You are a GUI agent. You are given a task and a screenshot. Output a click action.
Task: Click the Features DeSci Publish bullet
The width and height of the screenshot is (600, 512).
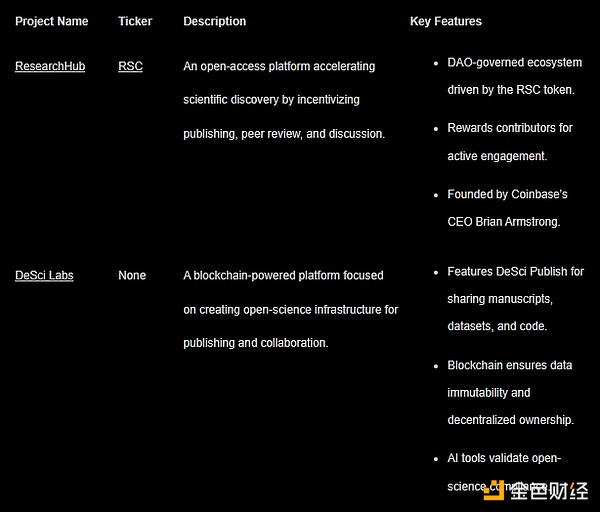click(515, 299)
